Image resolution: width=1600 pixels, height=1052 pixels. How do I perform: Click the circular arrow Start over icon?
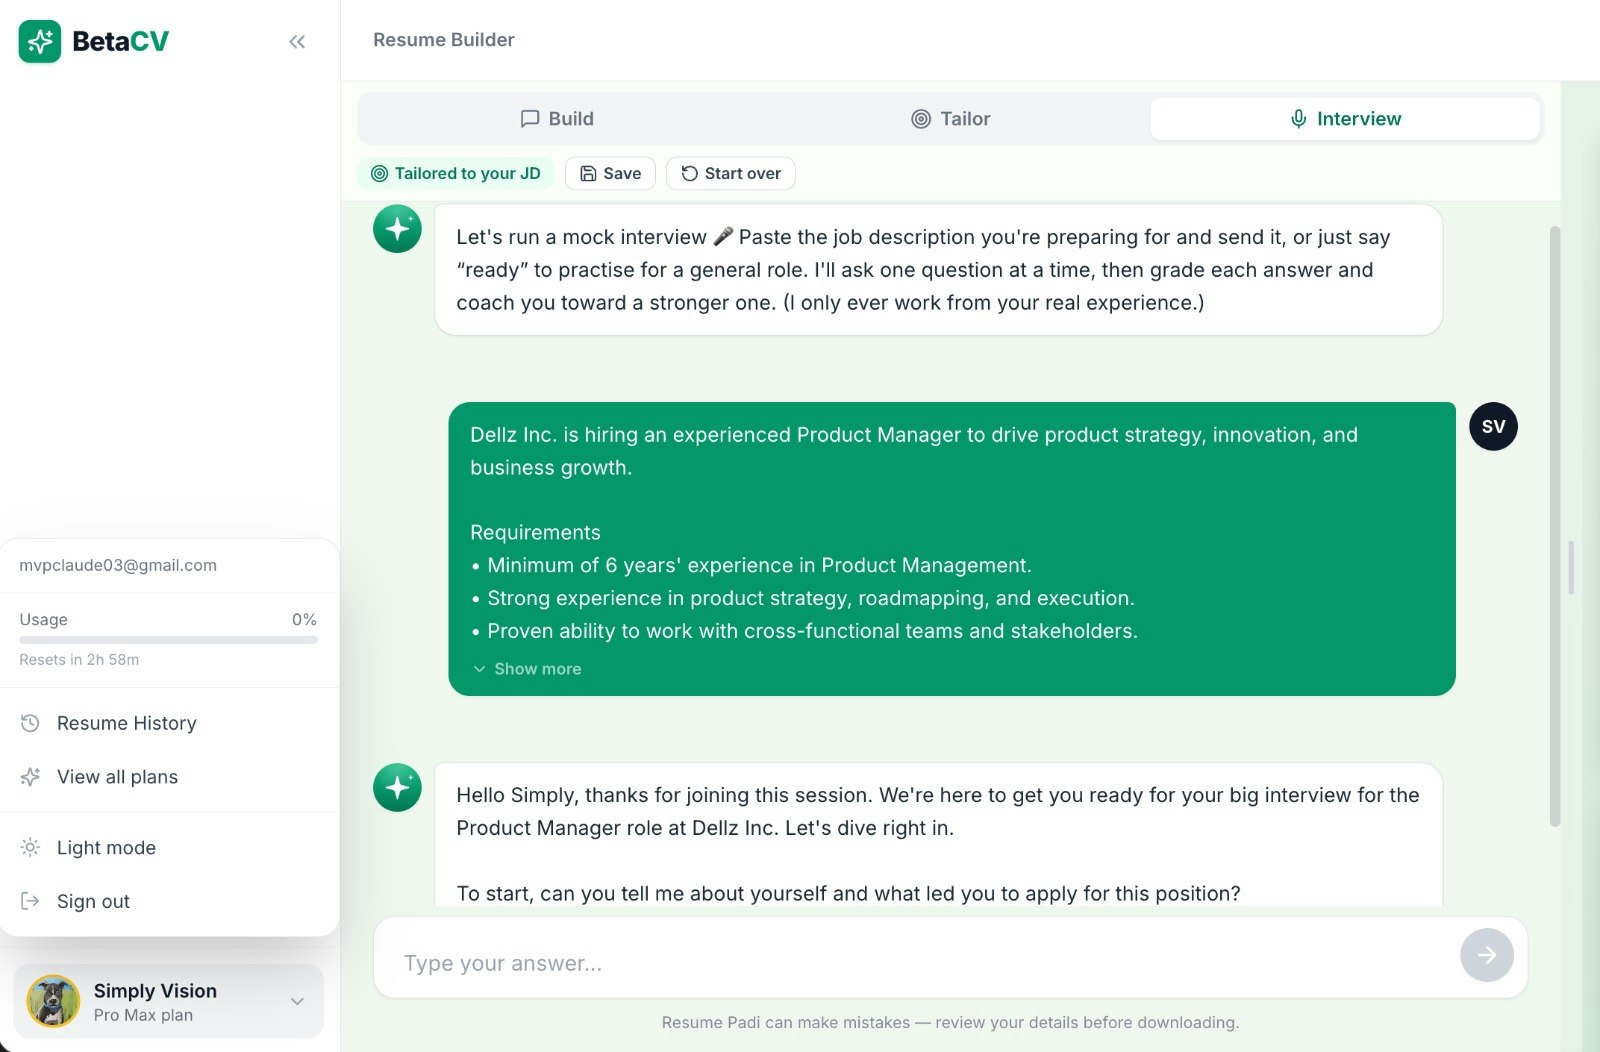(689, 173)
